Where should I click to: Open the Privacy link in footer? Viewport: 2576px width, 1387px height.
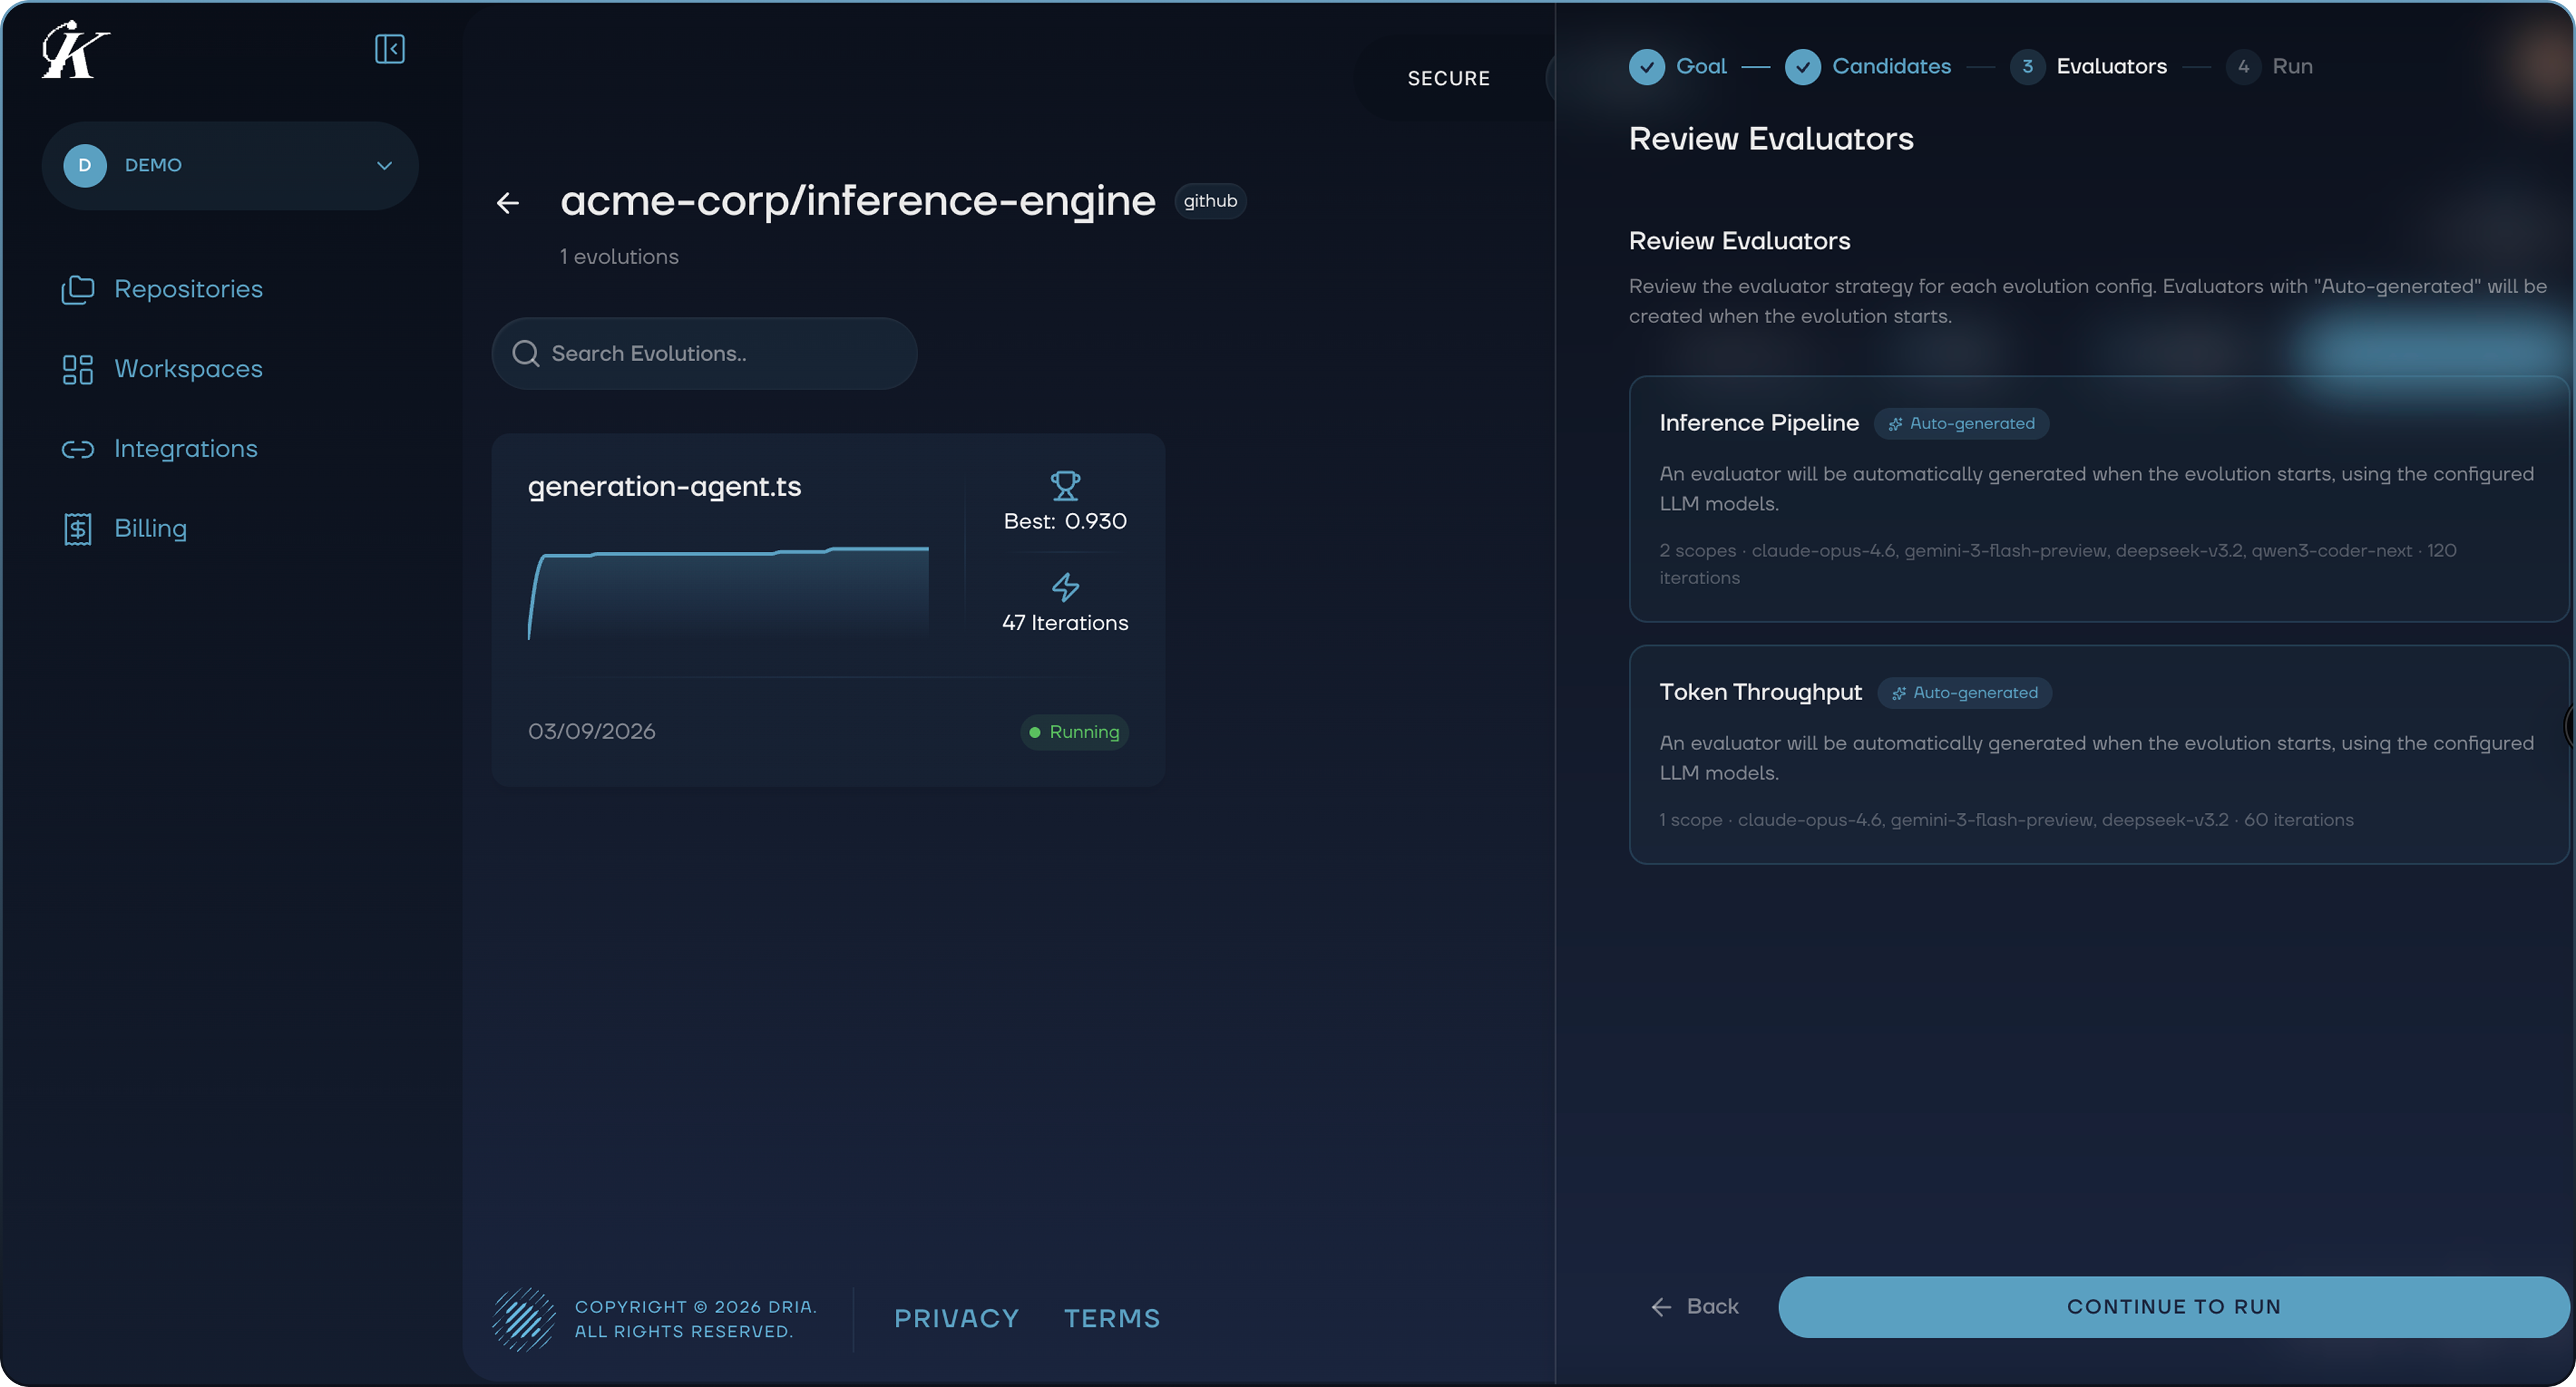click(956, 1318)
